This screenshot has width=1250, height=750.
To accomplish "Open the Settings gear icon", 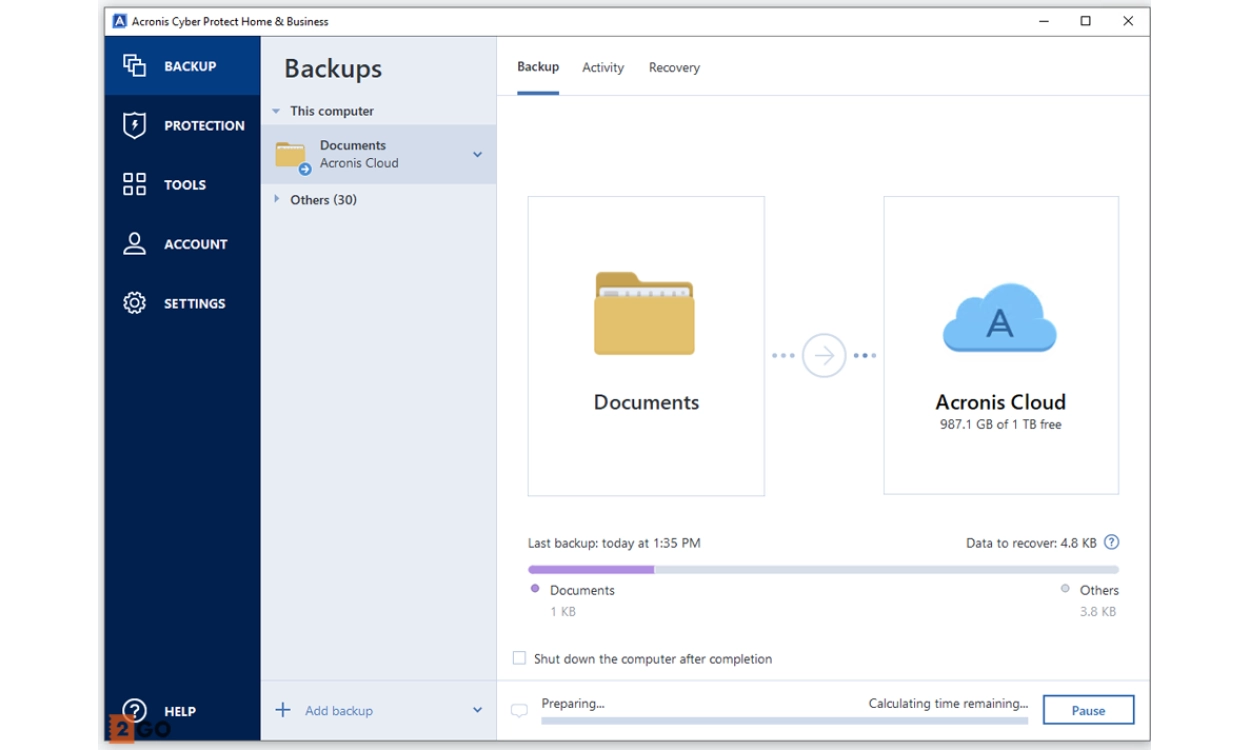I will coord(134,303).
